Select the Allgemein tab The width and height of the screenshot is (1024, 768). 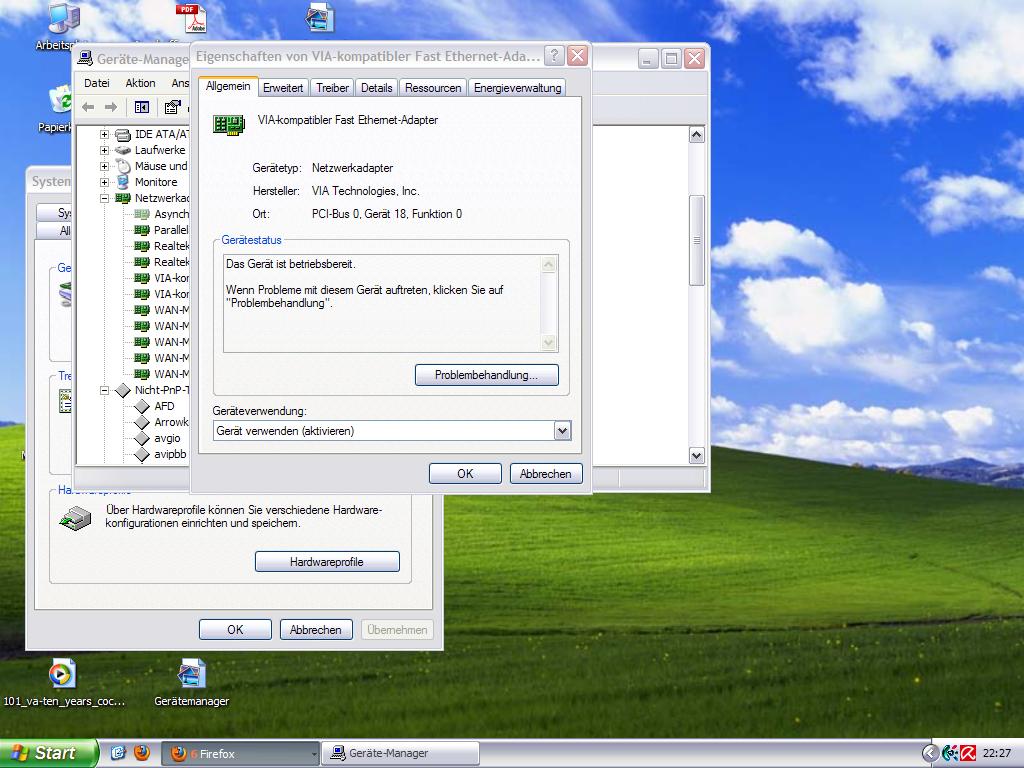pos(228,86)
